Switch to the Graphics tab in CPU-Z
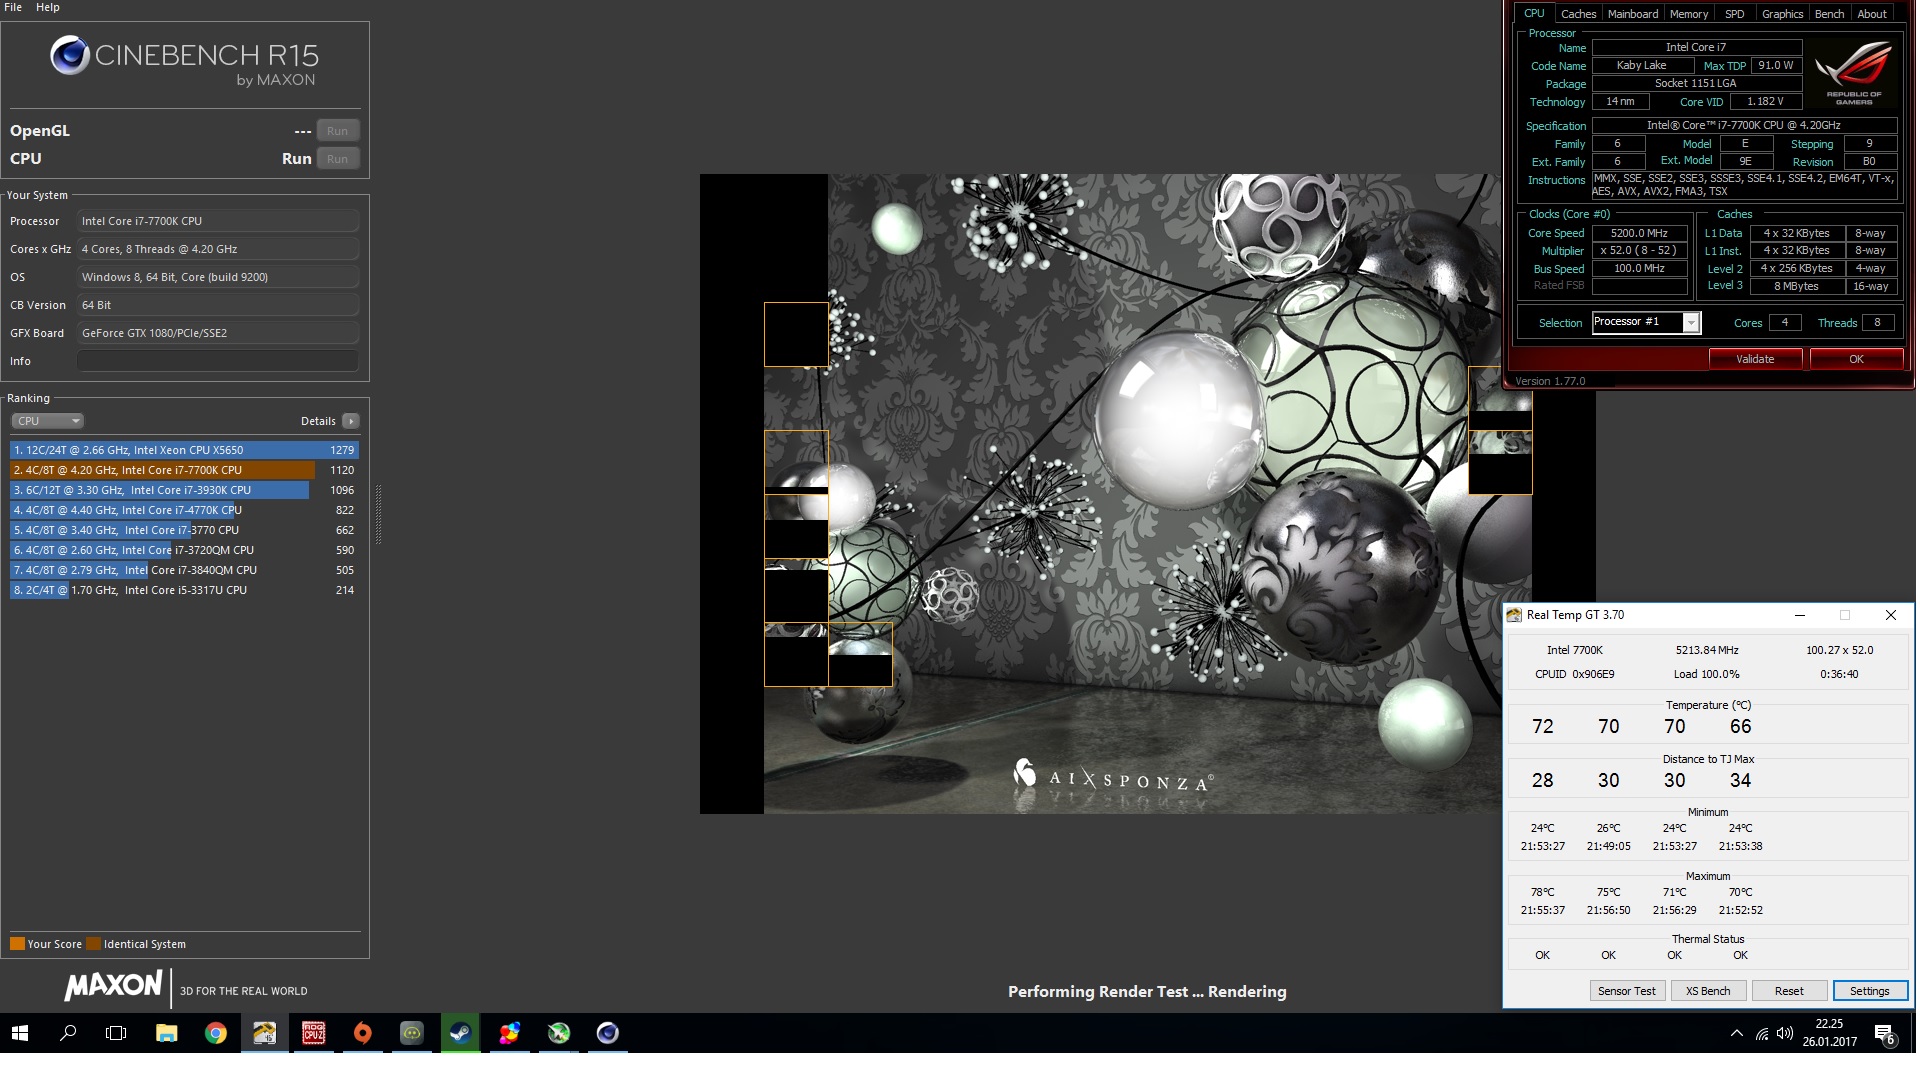This screenshot has height=1080, width=1920. [x=1782, y=14]
